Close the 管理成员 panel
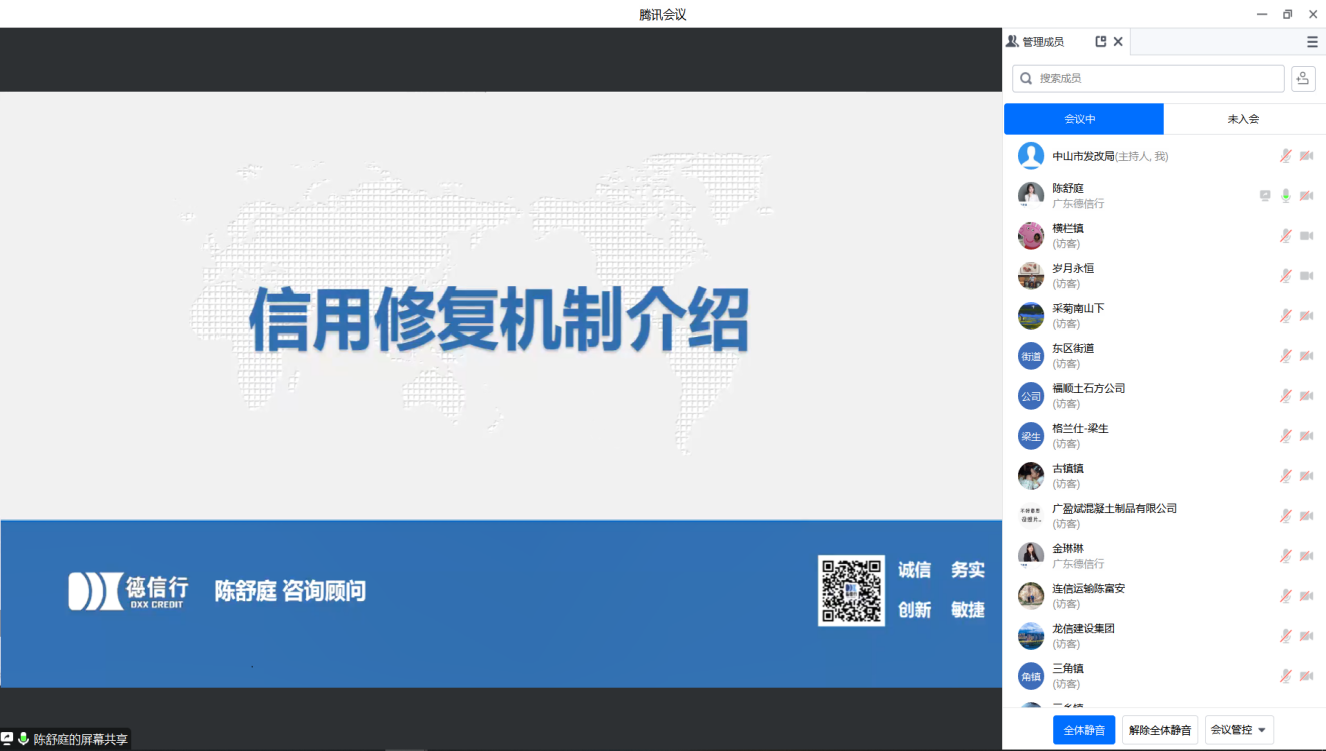 click(x=1118, y=42)
